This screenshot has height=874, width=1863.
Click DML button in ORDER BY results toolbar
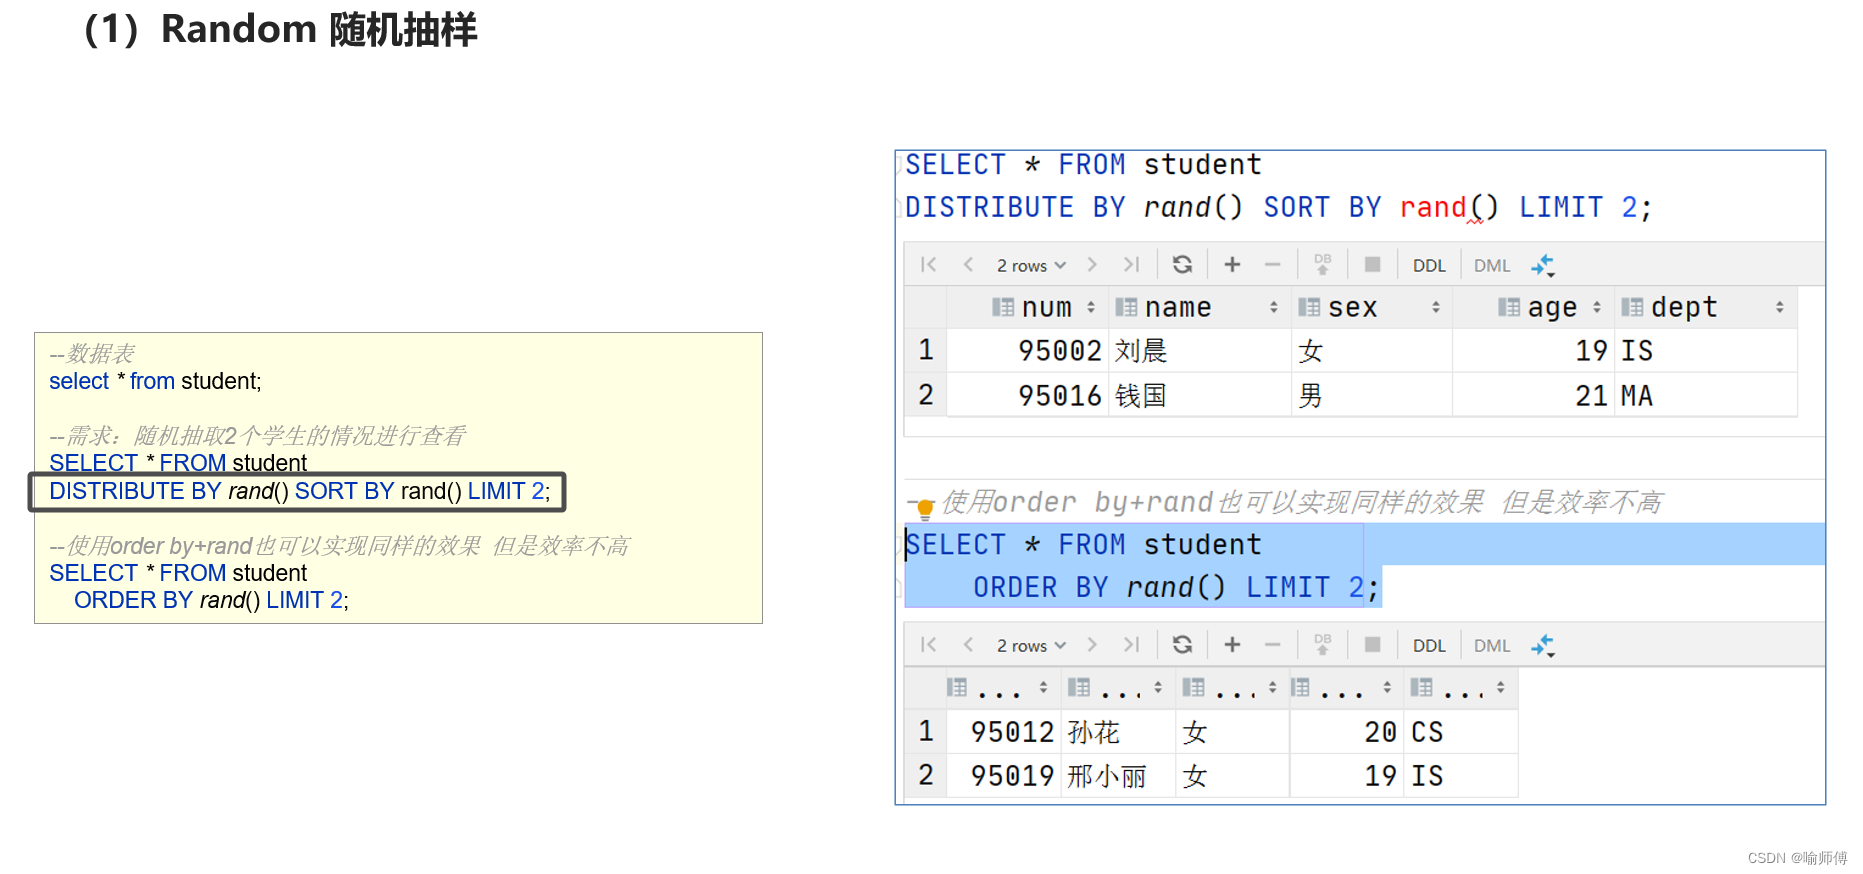click(1492, 645)
